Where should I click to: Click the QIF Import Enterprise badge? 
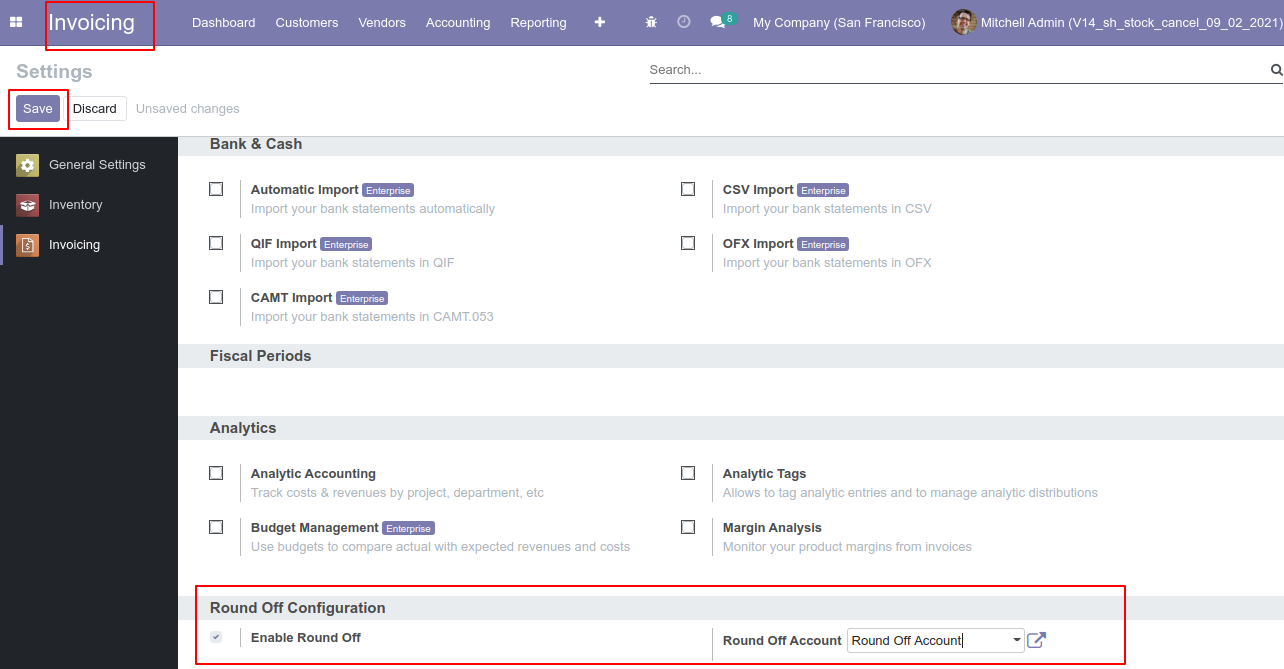(x=347, y=244)
